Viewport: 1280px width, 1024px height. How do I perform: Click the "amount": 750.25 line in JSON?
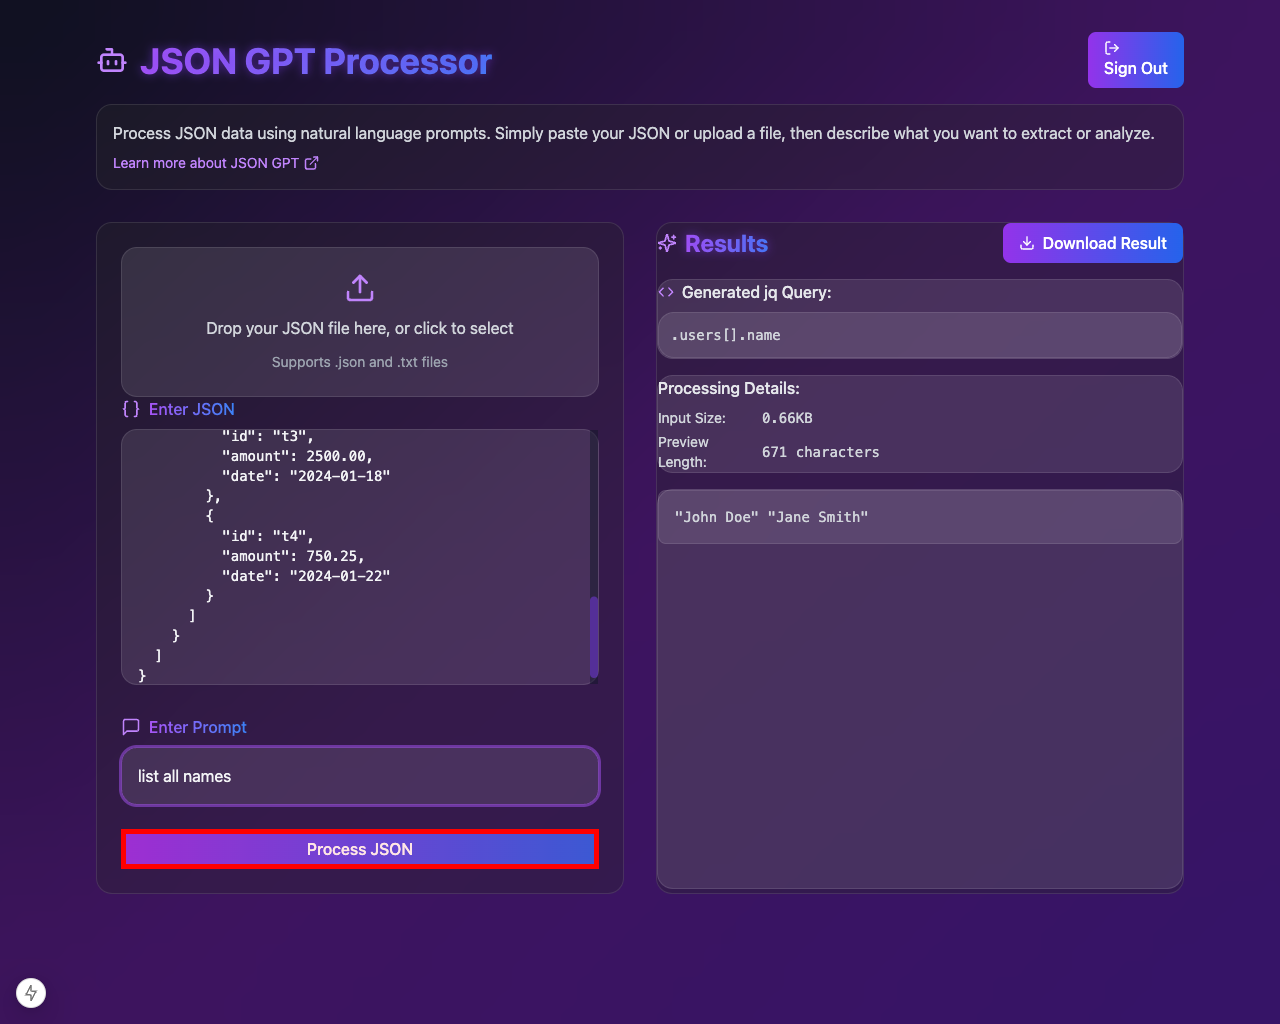[293, 556]
